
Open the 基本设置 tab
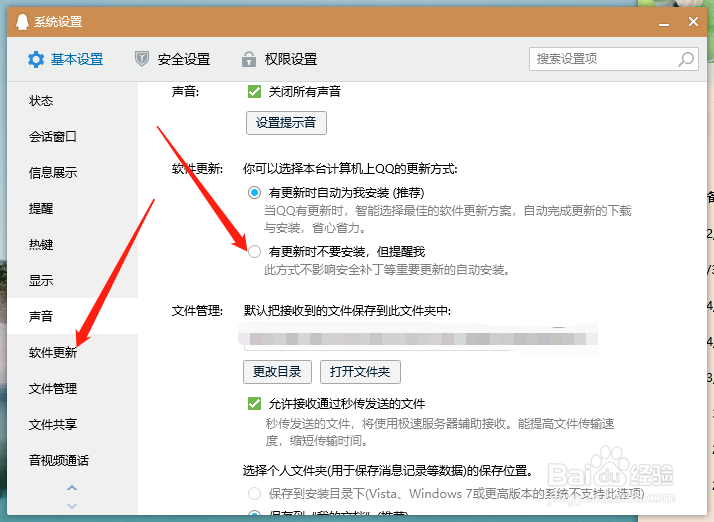pyautogui.click(x=66, y=59)
